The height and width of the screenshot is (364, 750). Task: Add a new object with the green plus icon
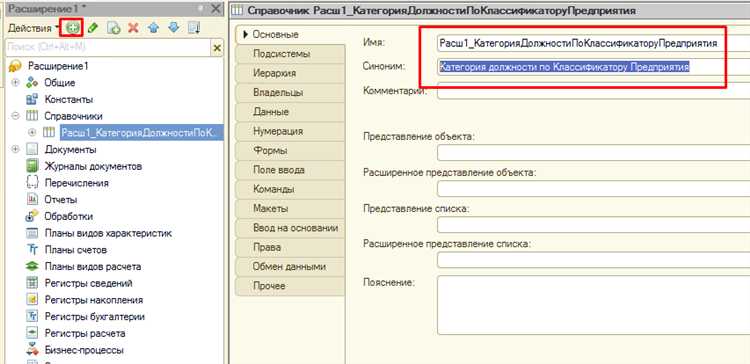(72, 28)
